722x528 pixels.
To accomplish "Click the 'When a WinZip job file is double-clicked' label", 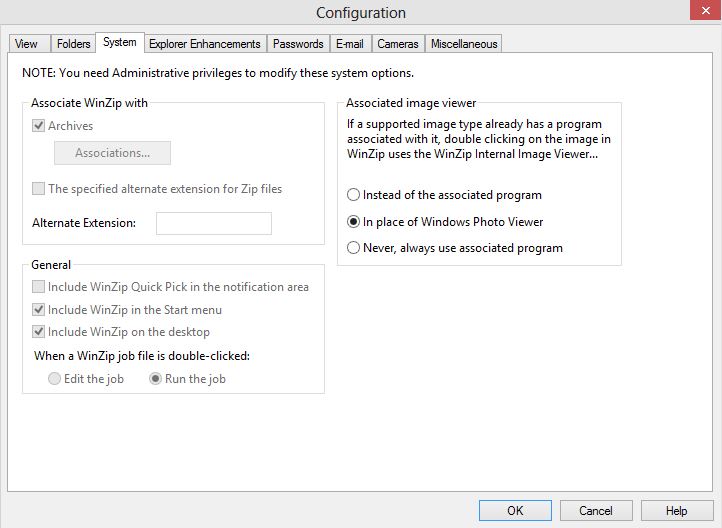I will pos(142,356).
